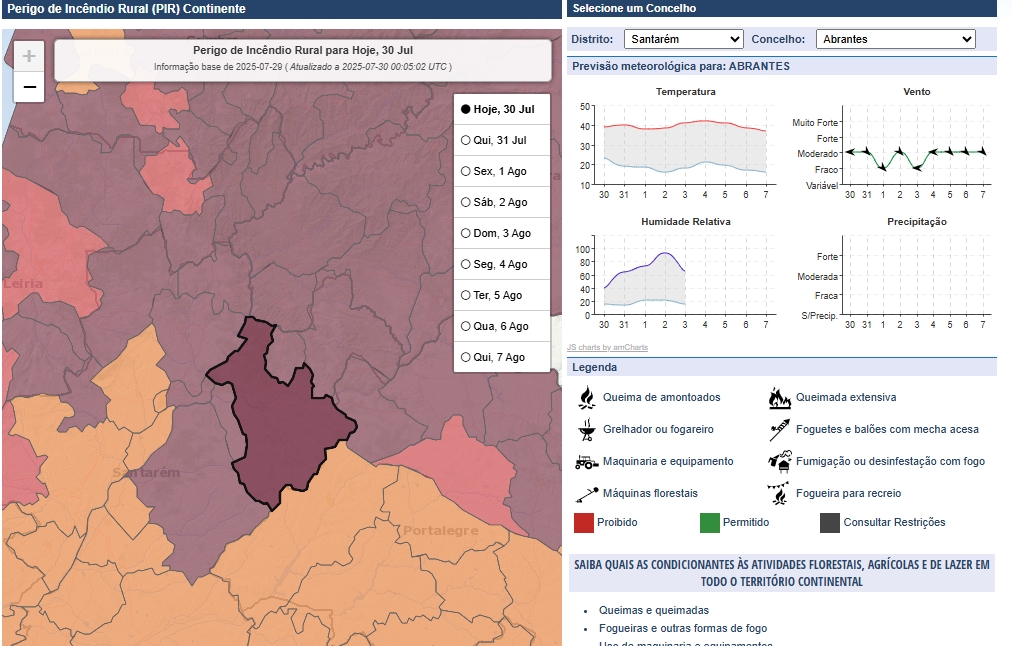Image resolution: width=1012 pixels, height=646 pixels.
Task: Click the Máquinas florestais chainsaw icon
Action: point(586,494)
